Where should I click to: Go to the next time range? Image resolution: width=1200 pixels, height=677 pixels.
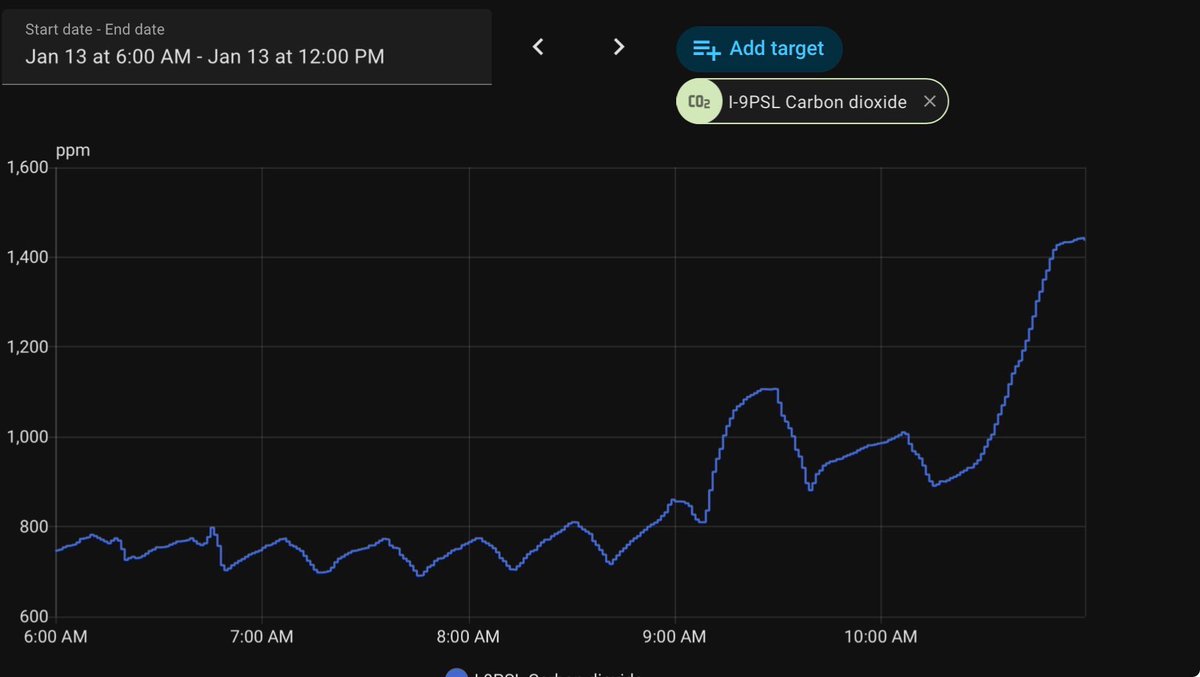[x=619, y=47]
